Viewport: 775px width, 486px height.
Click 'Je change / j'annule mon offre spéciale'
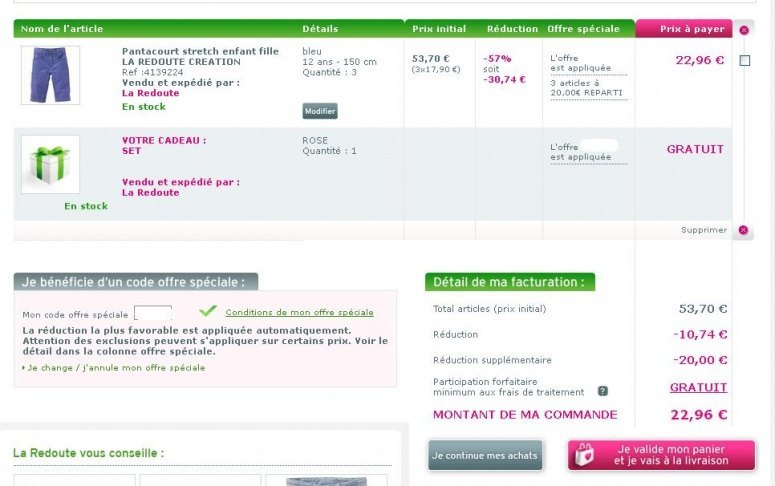pyautogui.click(x=115, y=368)
